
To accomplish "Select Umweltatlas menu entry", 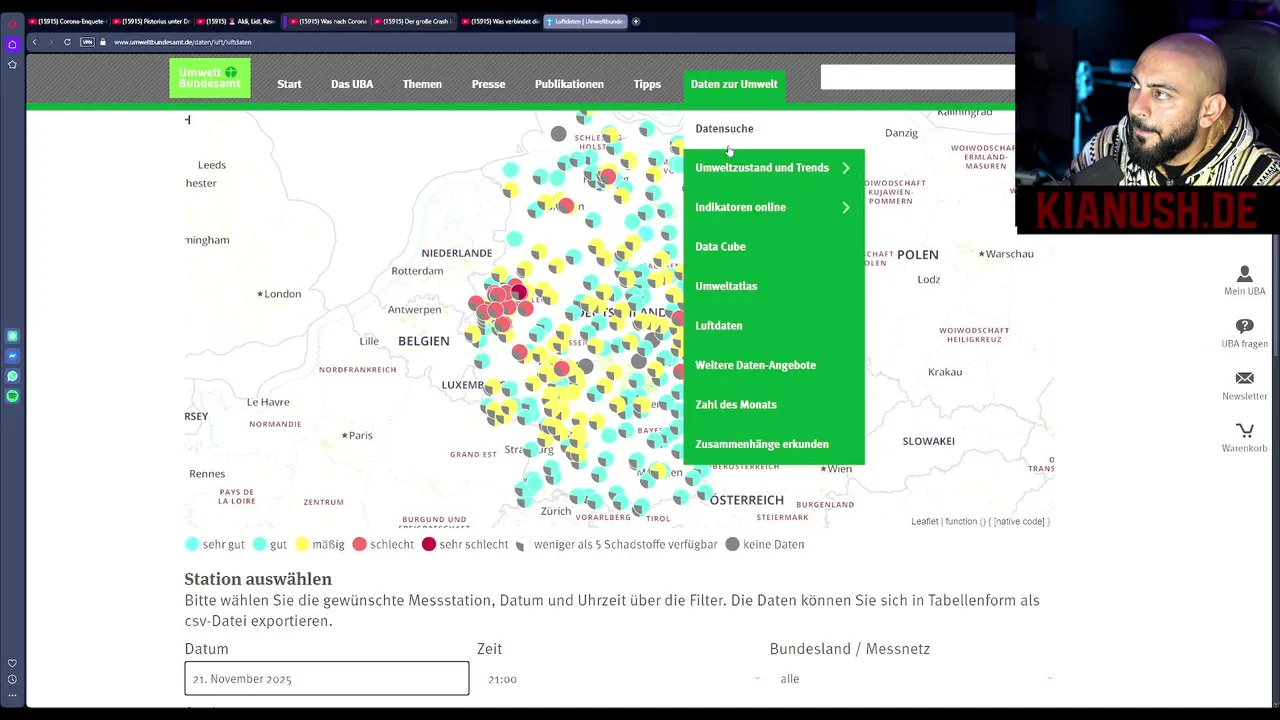I will pos(726,286).
